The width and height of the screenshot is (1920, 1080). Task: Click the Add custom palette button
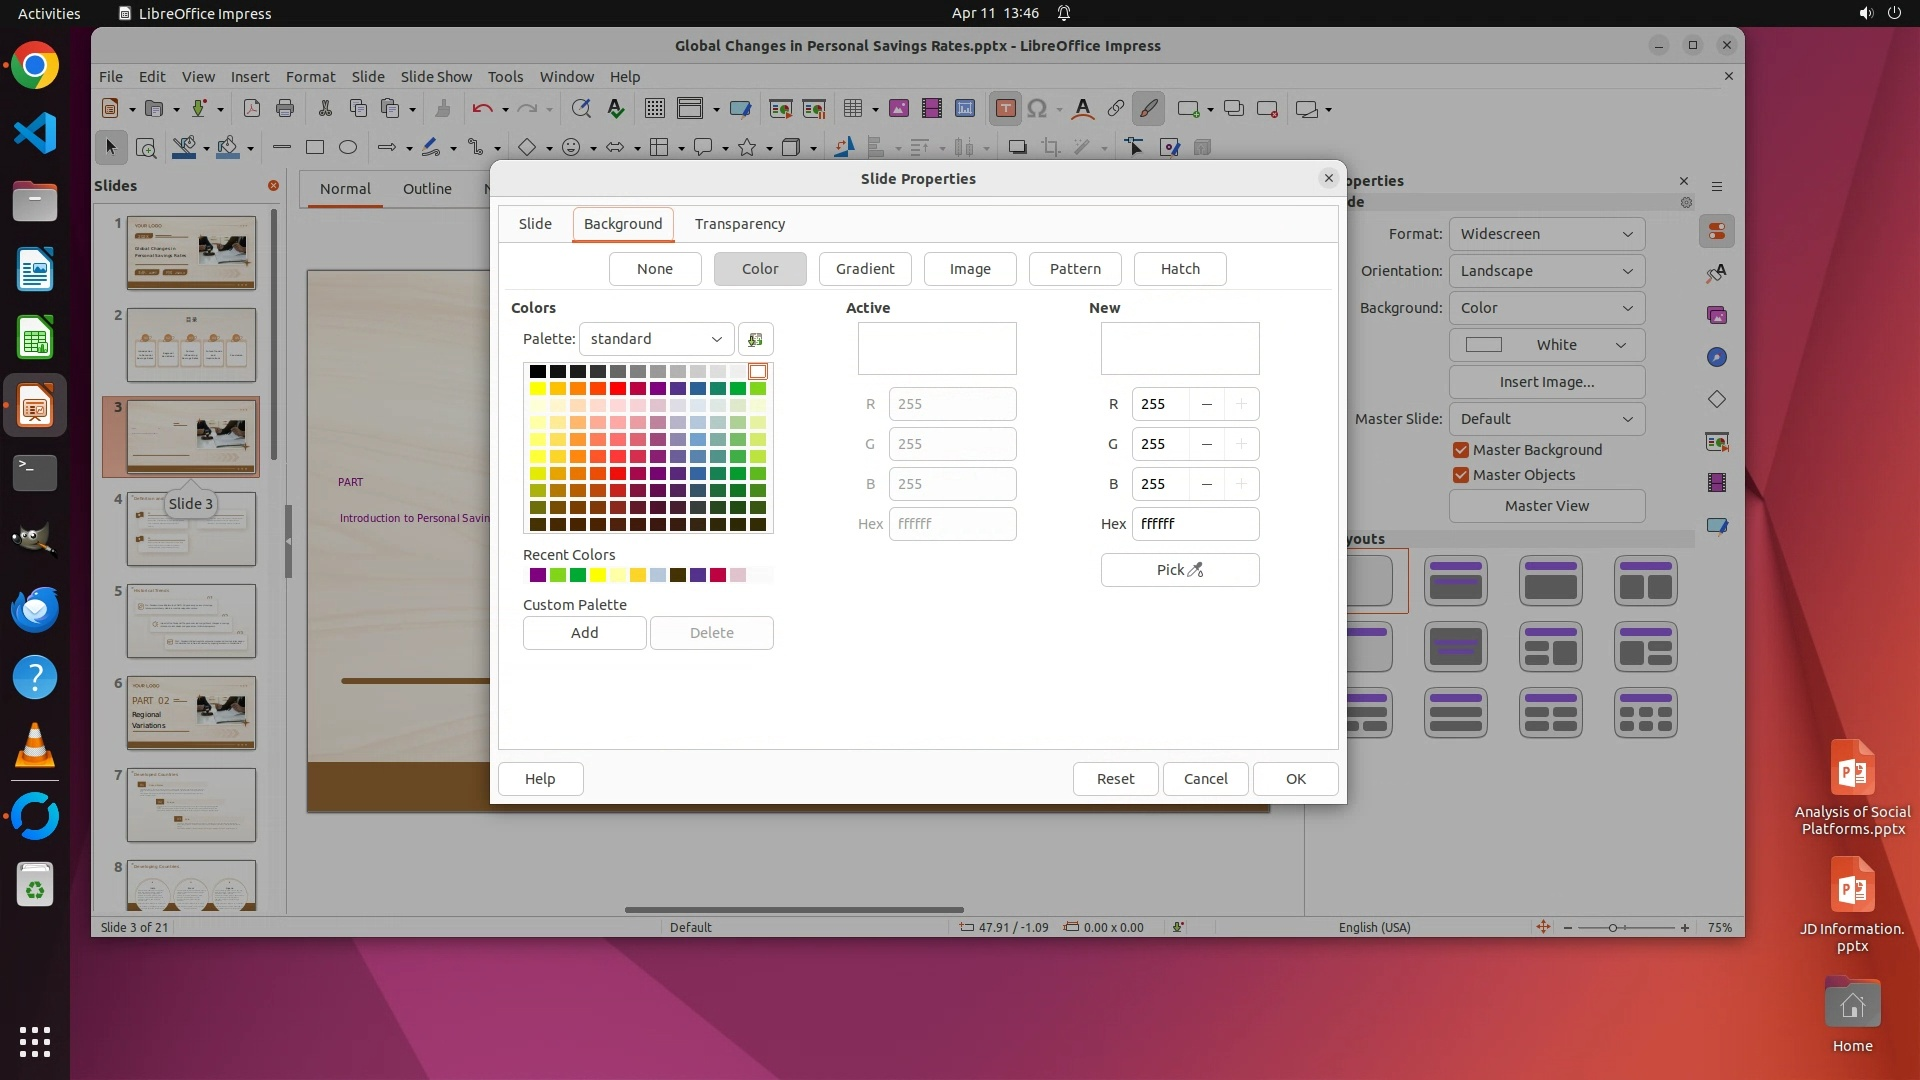click(584, 633)
